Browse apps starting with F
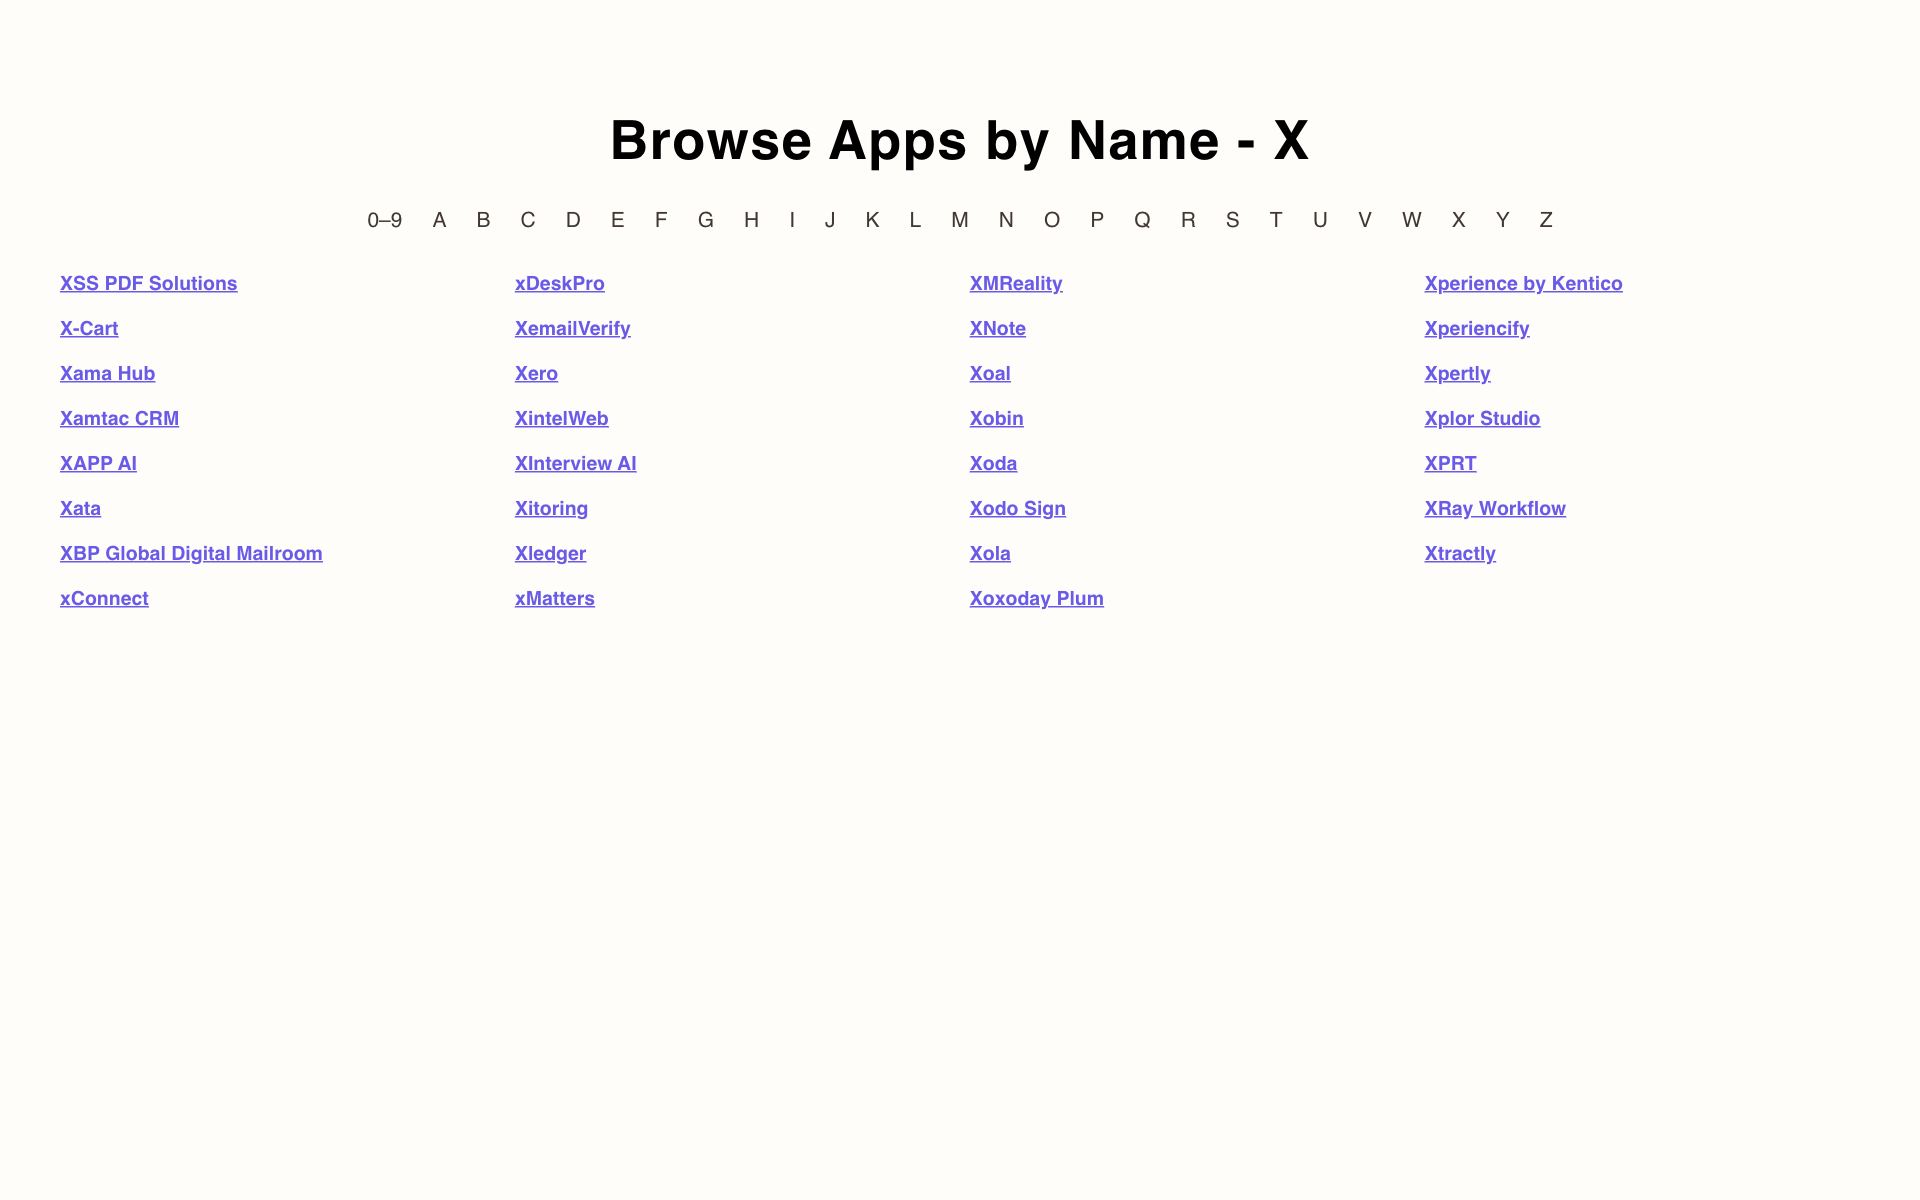Screen dimensions: 1920x1200 point(661,220)
